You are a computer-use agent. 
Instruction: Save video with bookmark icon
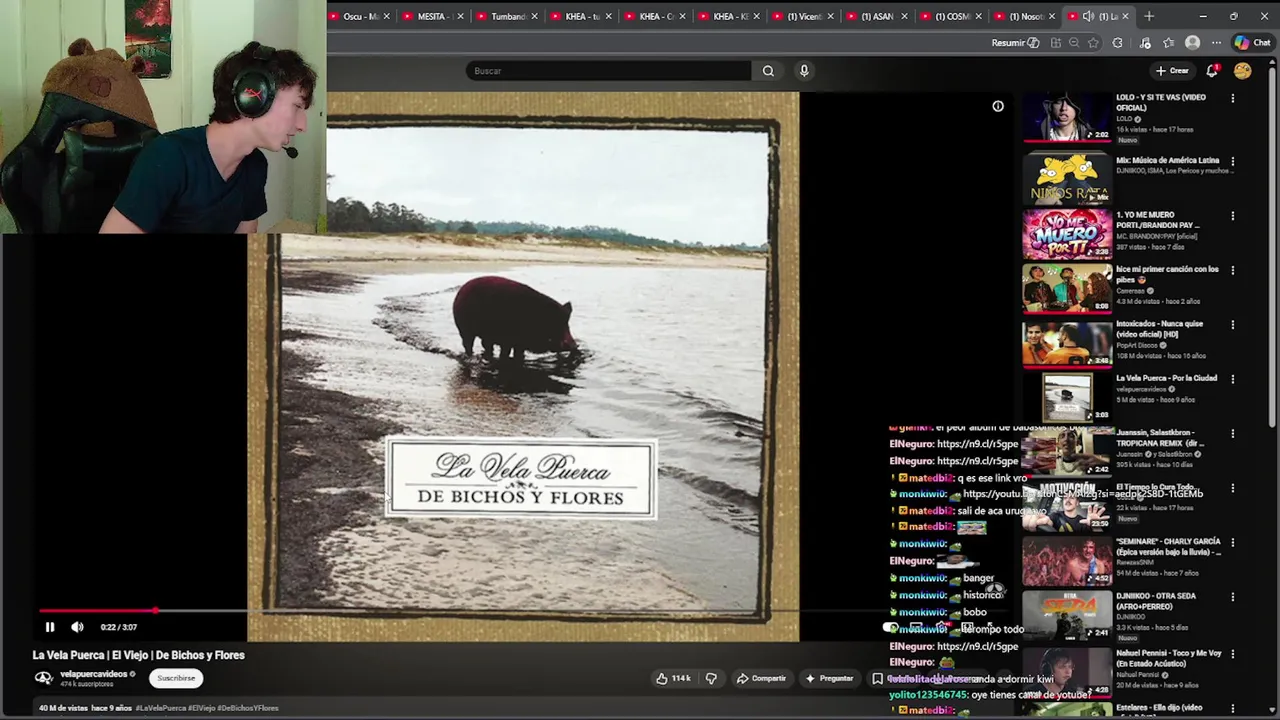[877, 678]
